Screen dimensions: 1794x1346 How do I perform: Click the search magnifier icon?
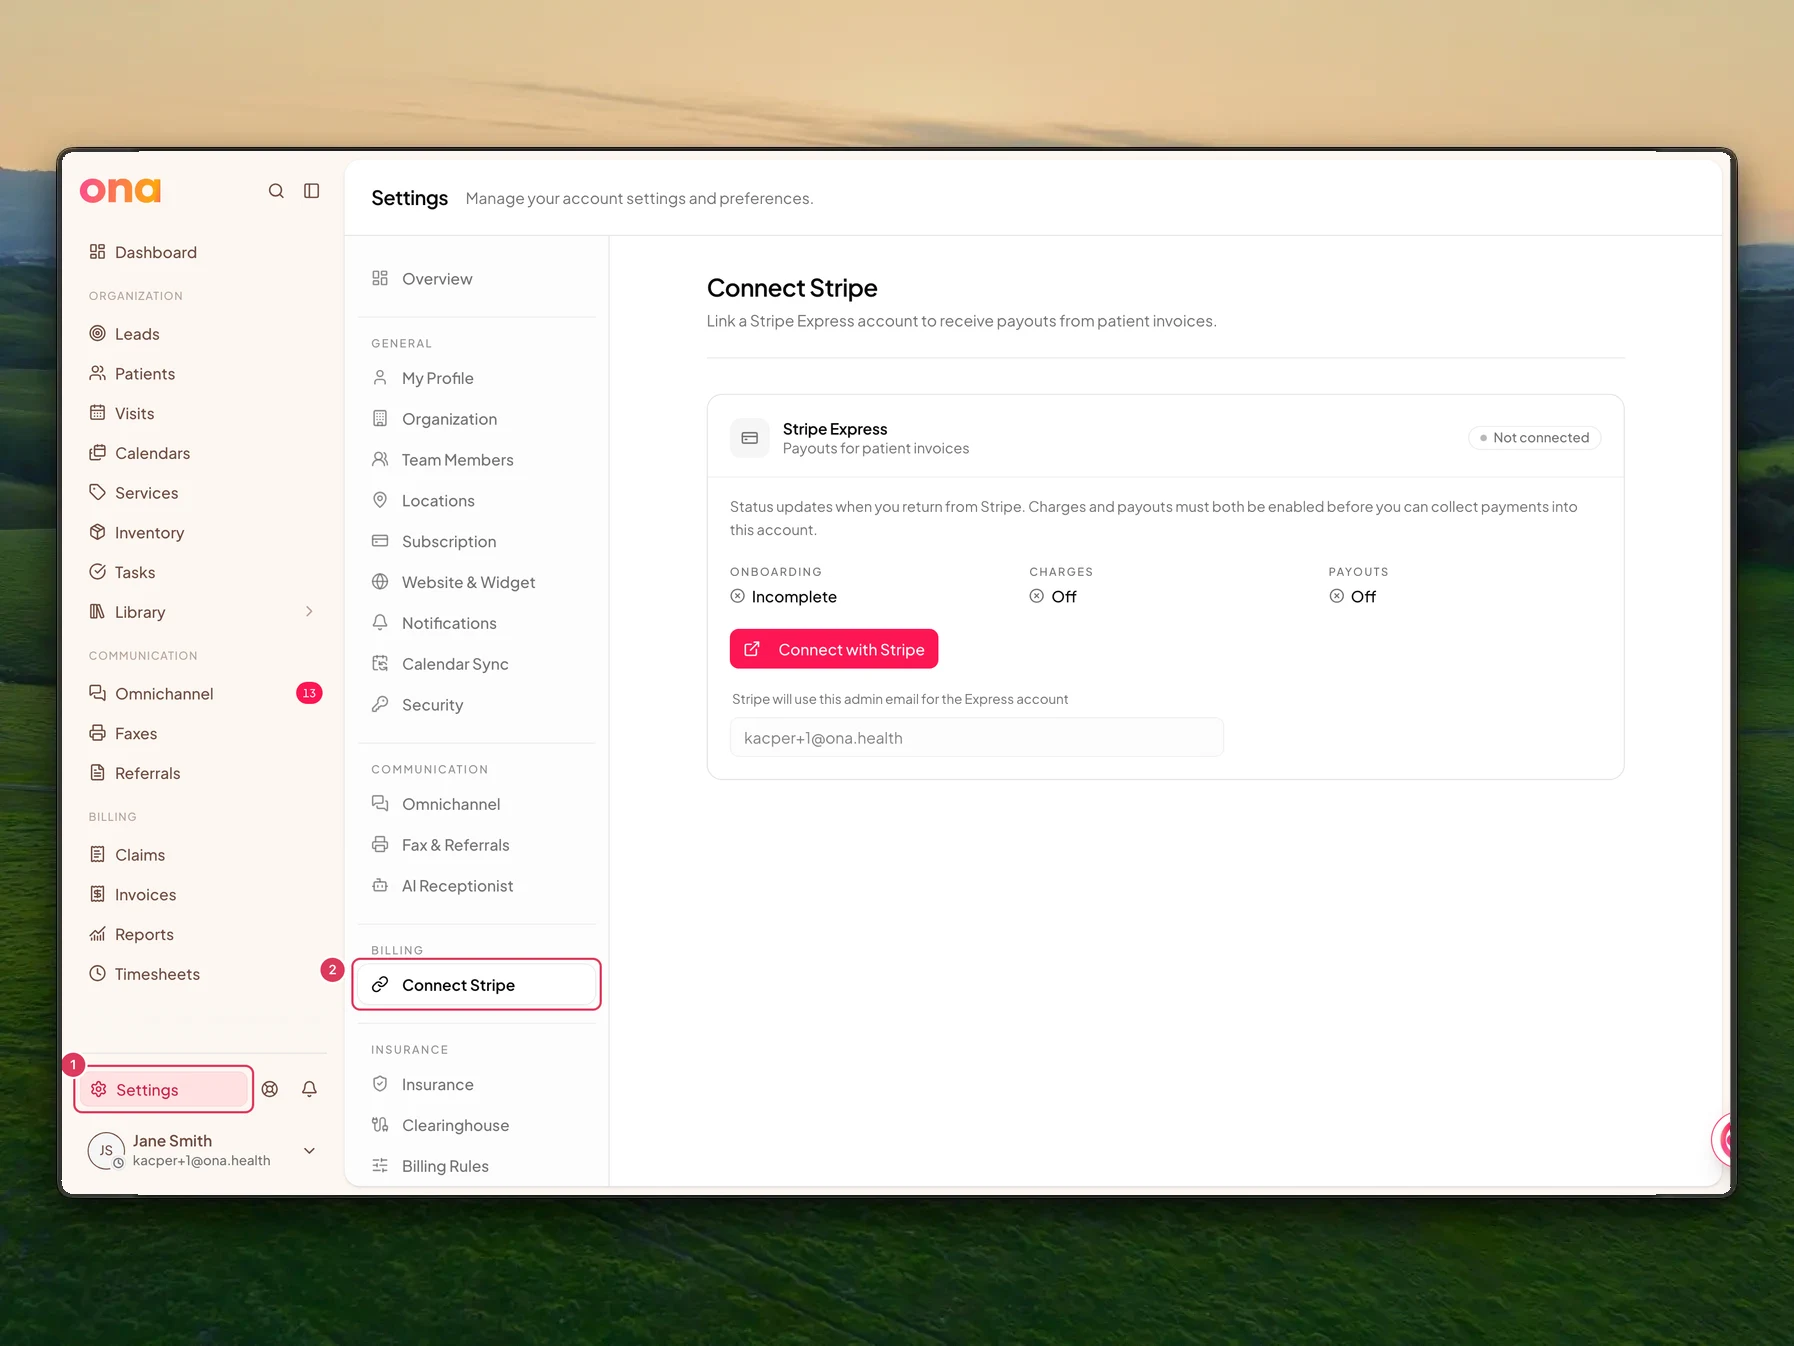(x=276, y=191)
